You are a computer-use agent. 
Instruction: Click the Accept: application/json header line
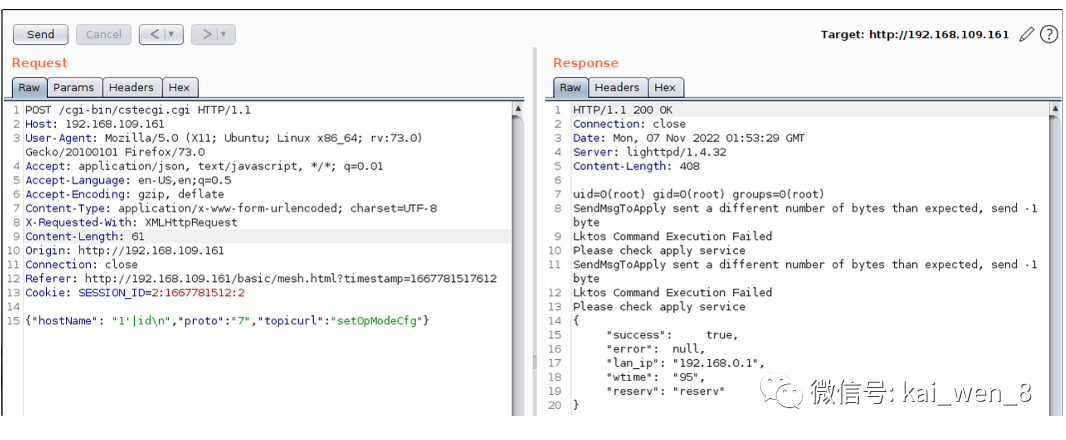click(204, 166)
